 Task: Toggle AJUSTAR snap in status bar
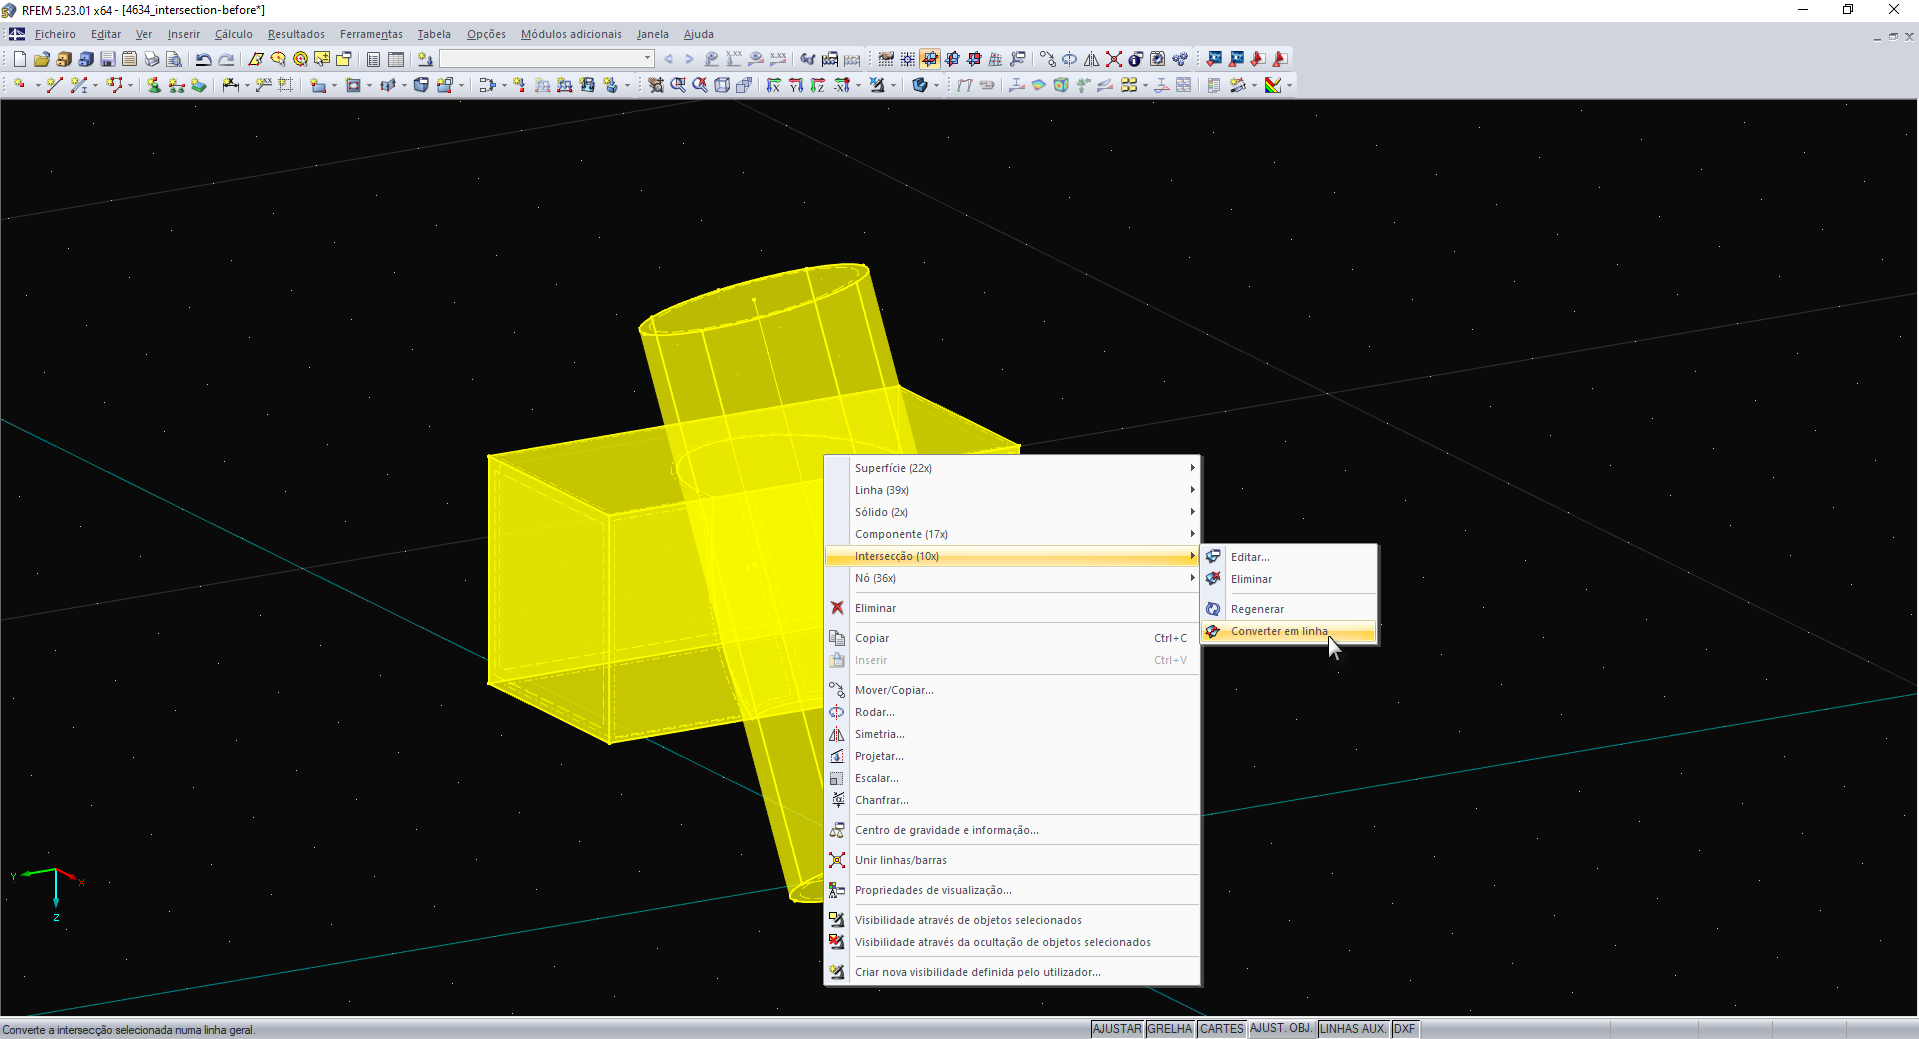(x=1116, y=1029)
